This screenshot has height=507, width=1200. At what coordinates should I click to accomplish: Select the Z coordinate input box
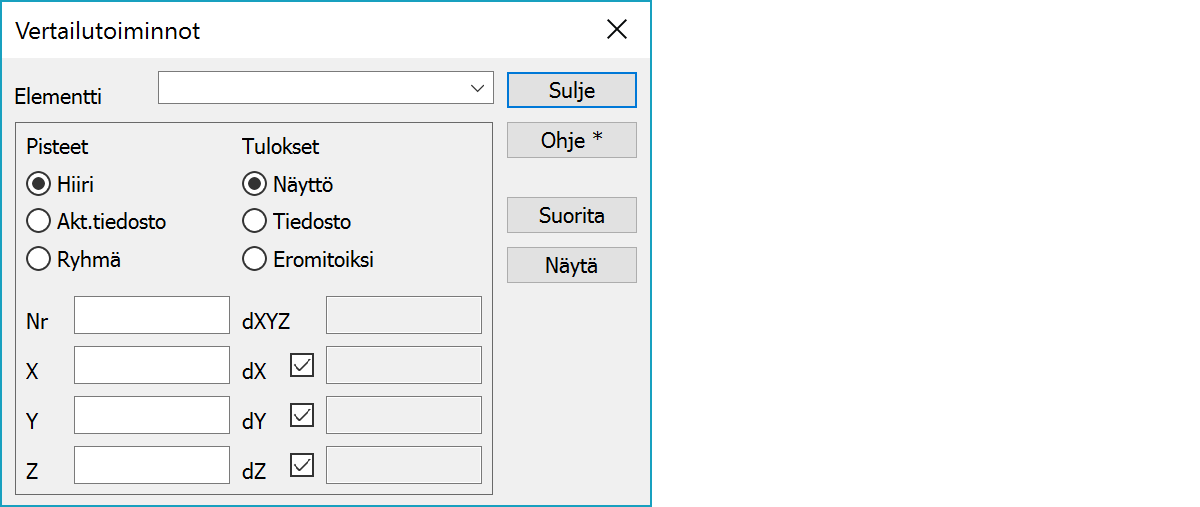click(x=152, y=465)
